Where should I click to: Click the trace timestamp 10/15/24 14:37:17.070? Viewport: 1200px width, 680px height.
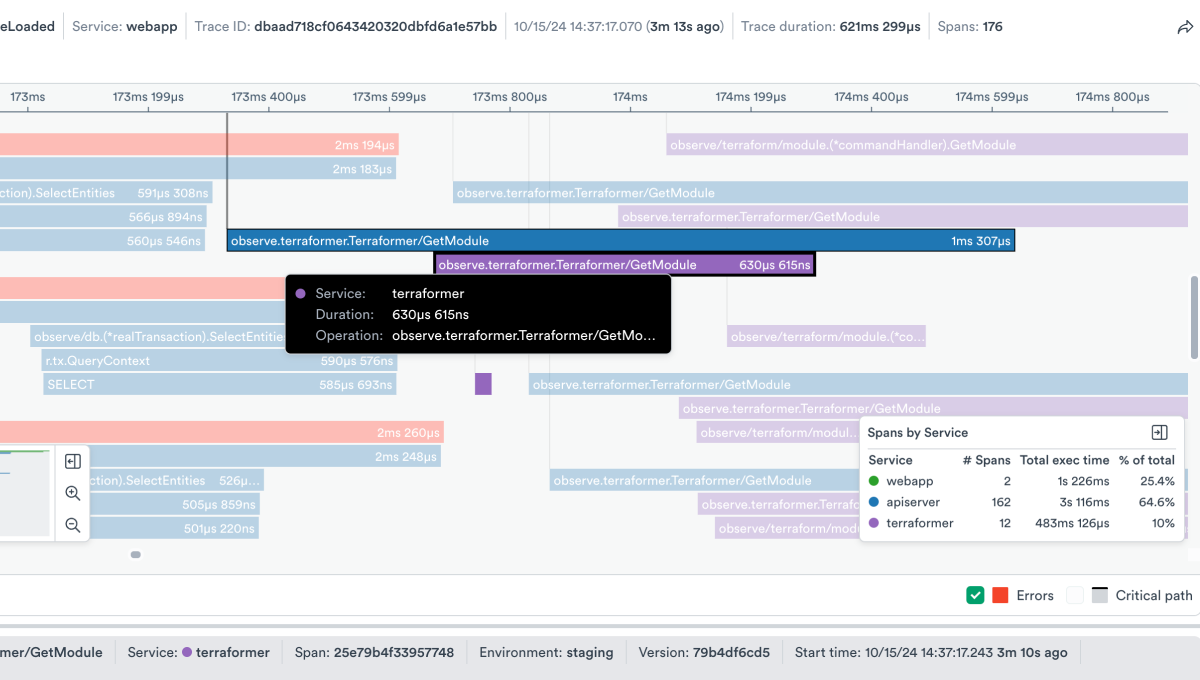(578, 27)
